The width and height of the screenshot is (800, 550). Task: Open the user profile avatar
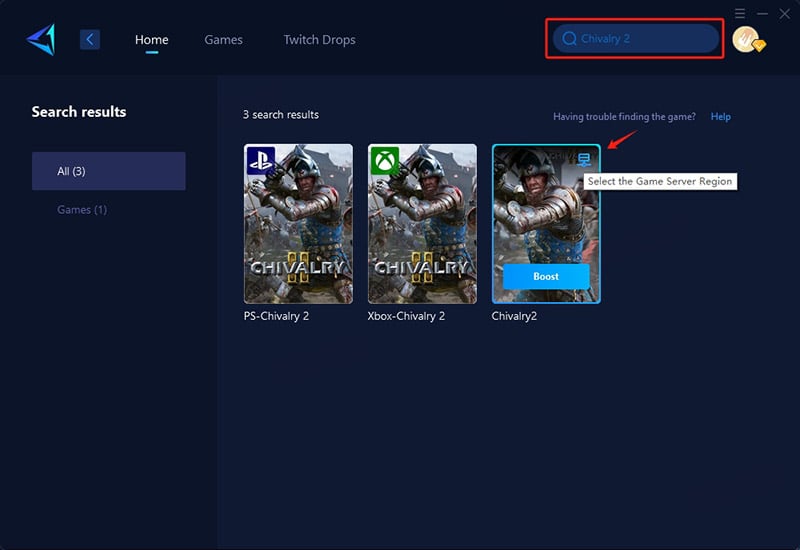pos(747,40)
